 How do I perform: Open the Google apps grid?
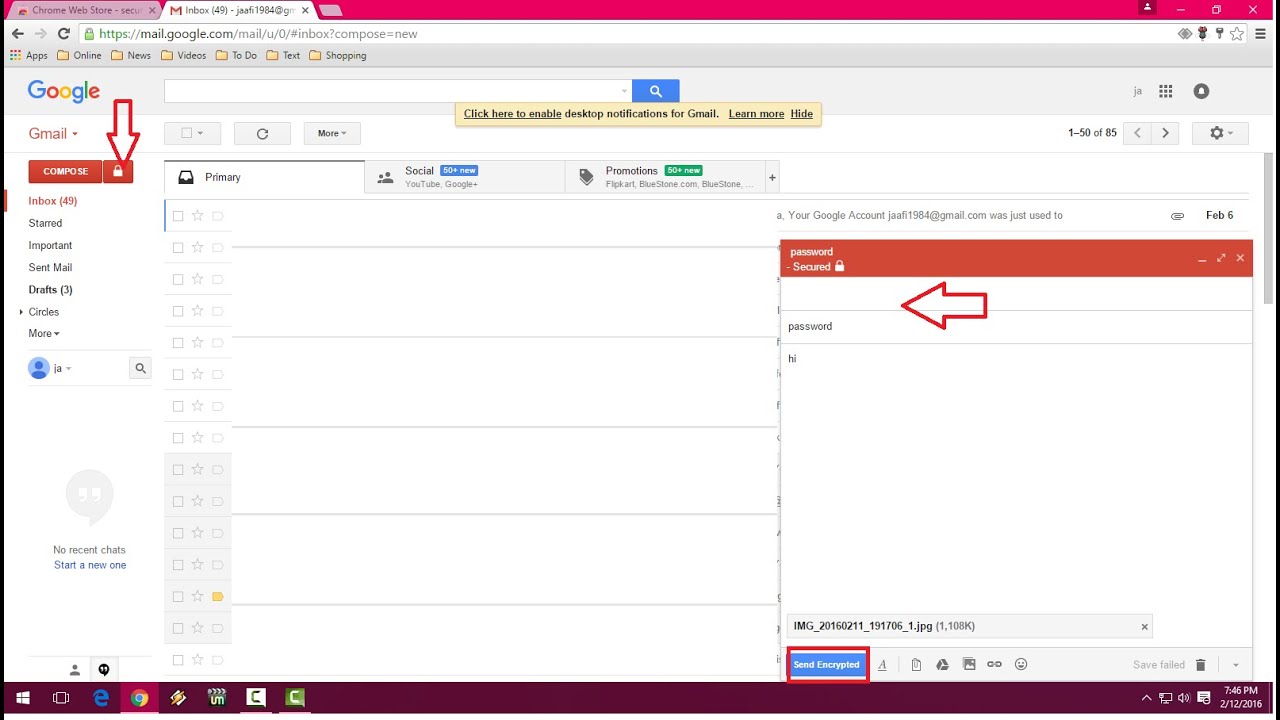pyautogui.click(x=1165, y=91)
